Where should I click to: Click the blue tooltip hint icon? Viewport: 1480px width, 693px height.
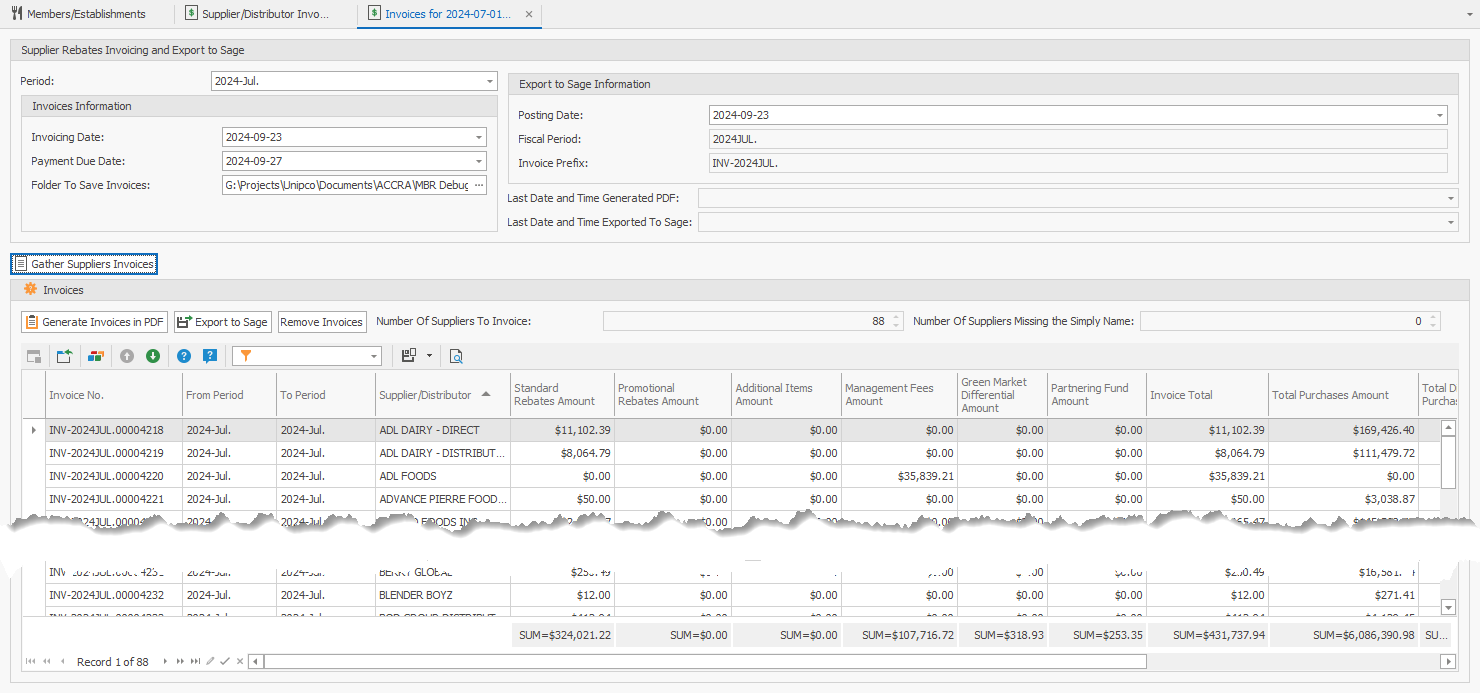tap(208, 356)
